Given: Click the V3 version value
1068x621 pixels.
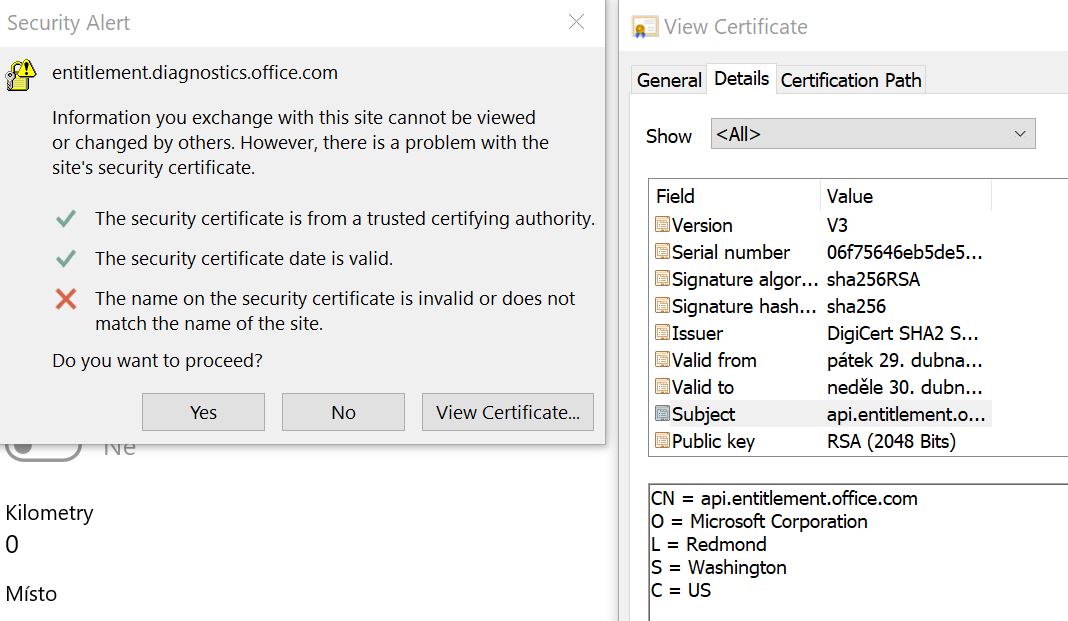Looking at the screenshot, I should pyautogui.click(x=837, y=225).
